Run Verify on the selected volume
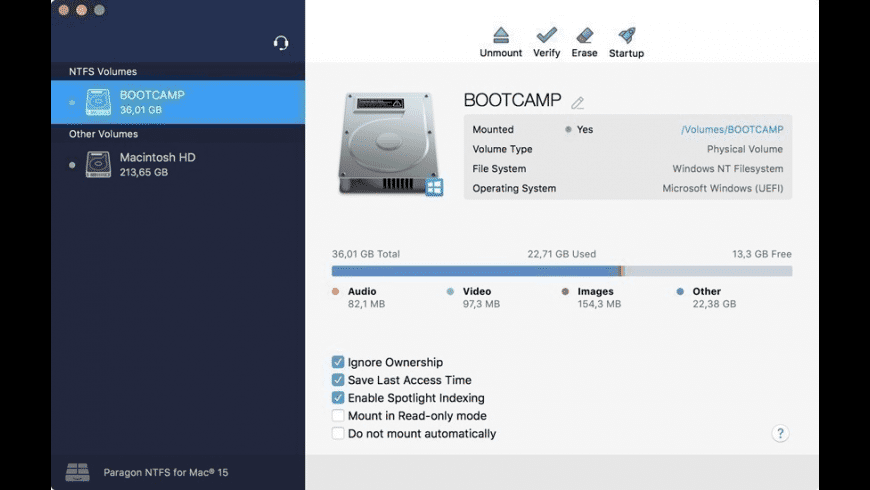The width and height of the screenshot is (870, 490). (546, 37)
